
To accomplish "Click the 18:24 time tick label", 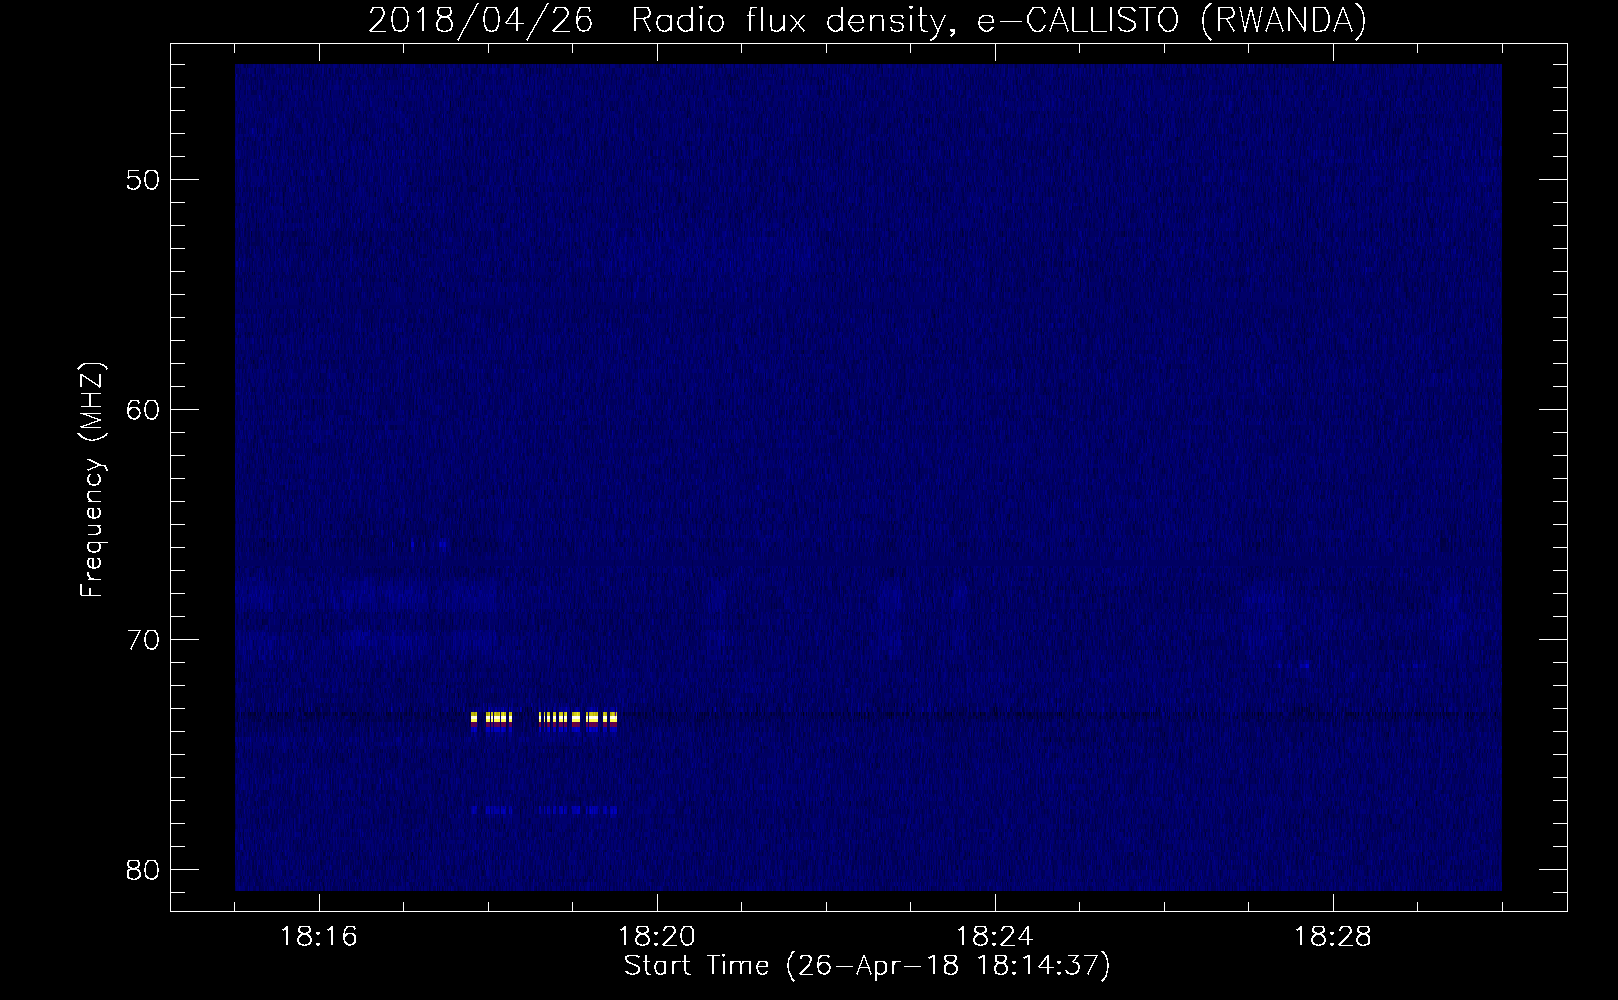I will pyautogui.click(x=995, y=937).
